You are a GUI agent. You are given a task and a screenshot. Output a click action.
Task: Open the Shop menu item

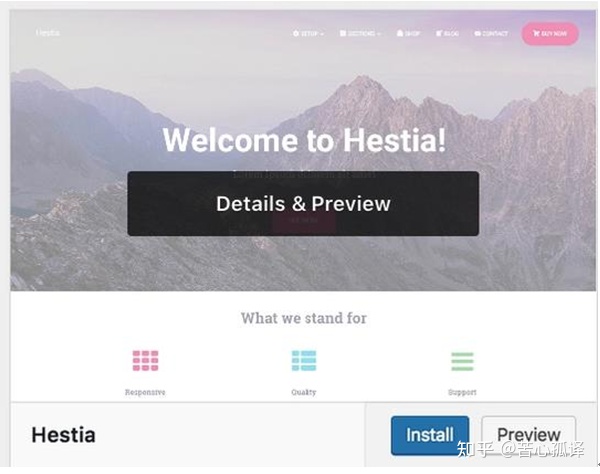[x=409, y=34]
